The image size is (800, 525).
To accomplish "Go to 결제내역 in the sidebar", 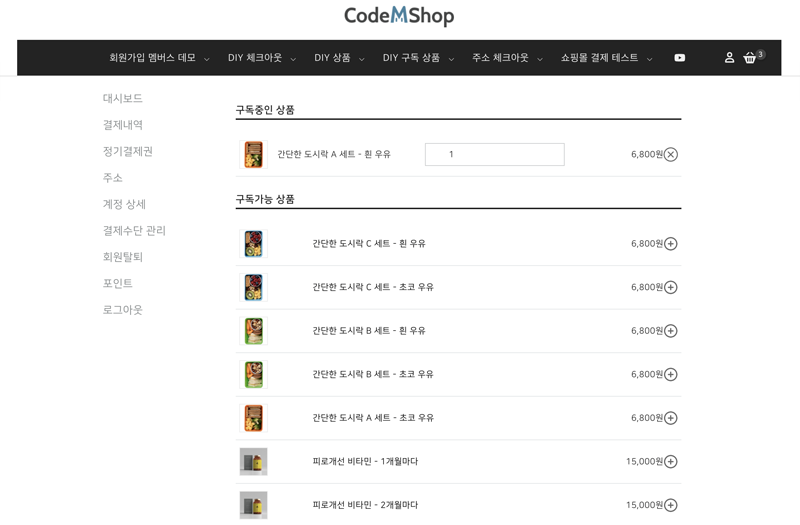I will [123, 125].
